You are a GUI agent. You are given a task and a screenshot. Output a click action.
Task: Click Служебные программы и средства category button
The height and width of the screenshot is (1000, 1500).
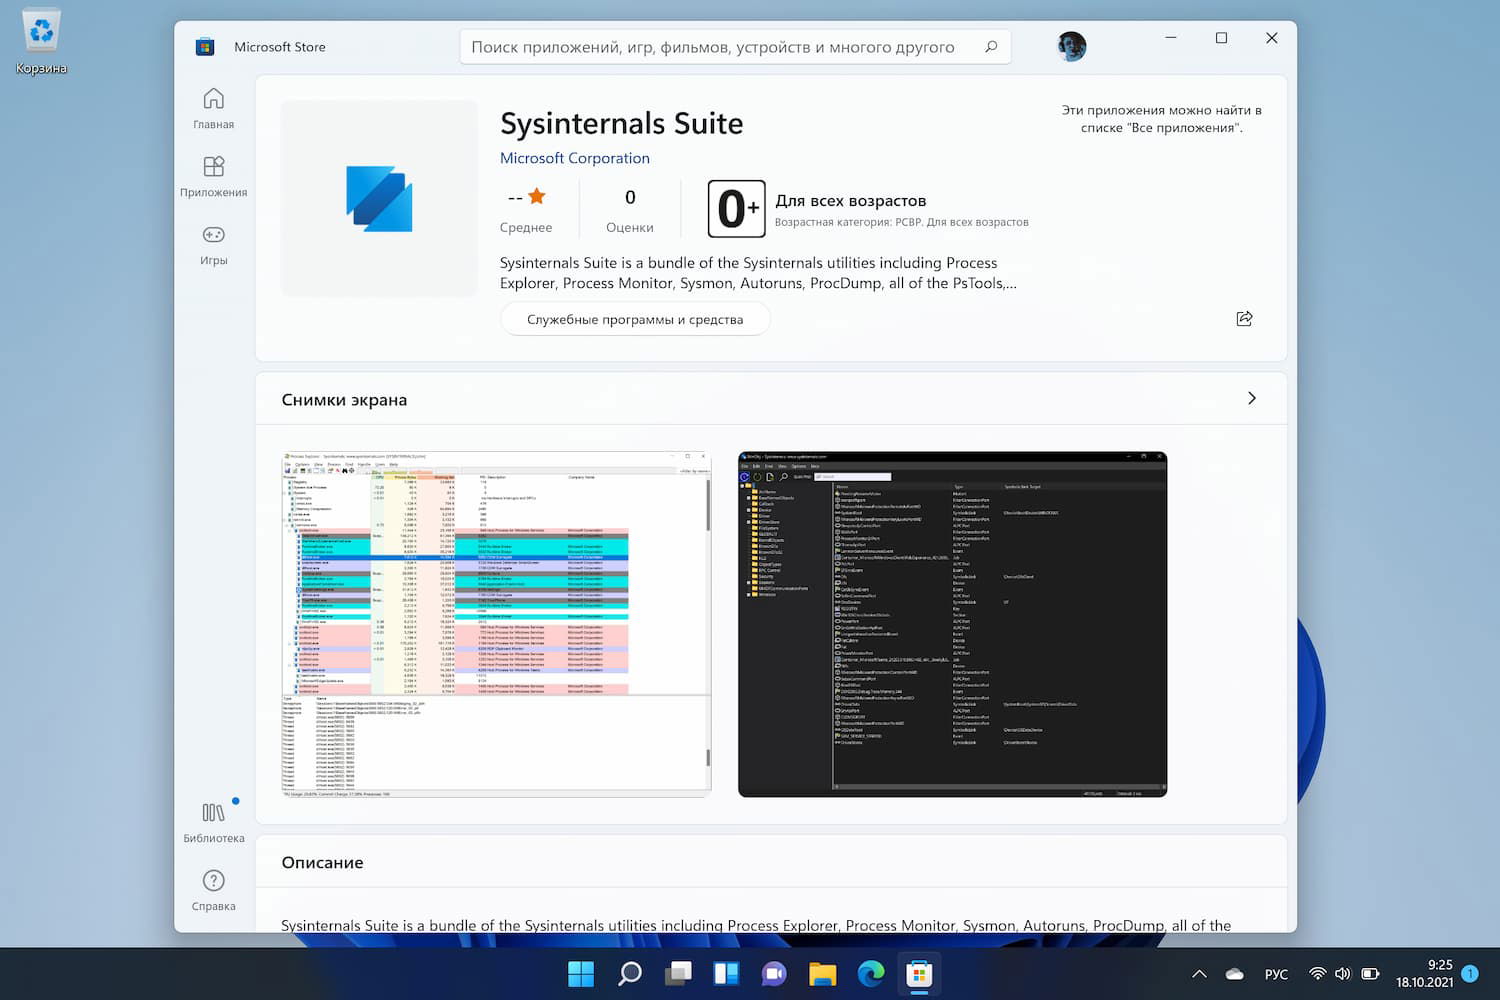pyautogui.click(x=635, y=320)
